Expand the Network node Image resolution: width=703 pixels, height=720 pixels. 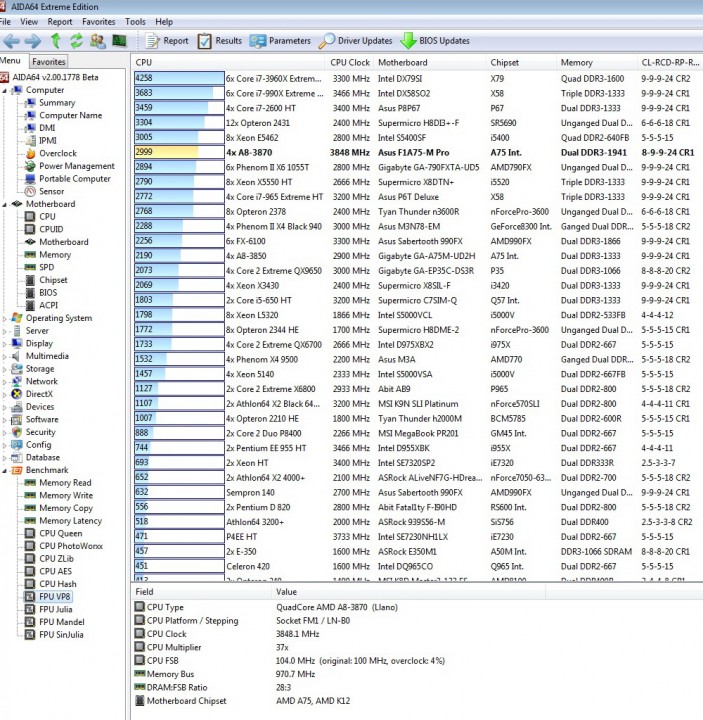(x=5, y=382)
